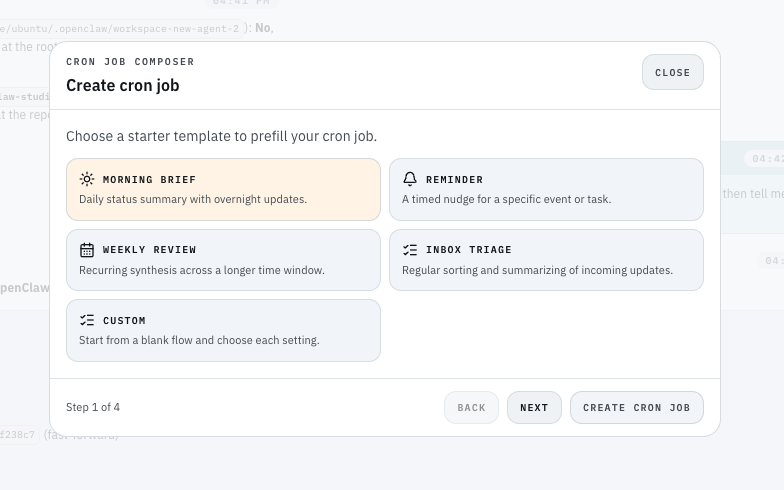
Task: Click 'Recurring synthesis across a longer time window'
Action: click(x=202, y=270)
